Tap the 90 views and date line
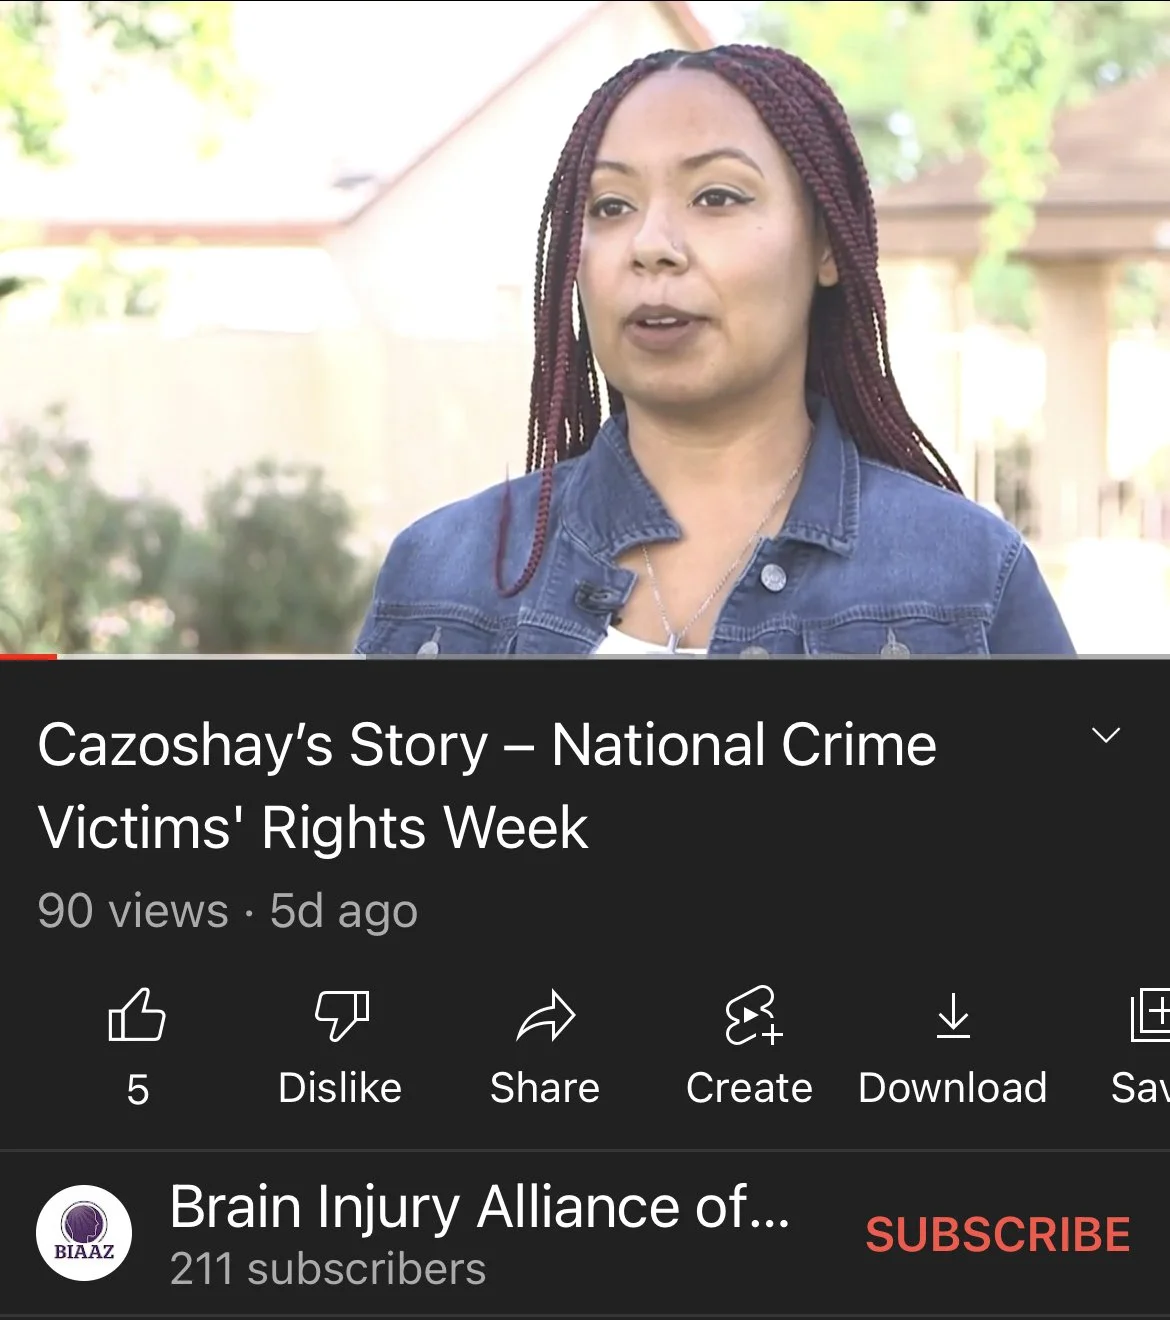 (228, 911)
